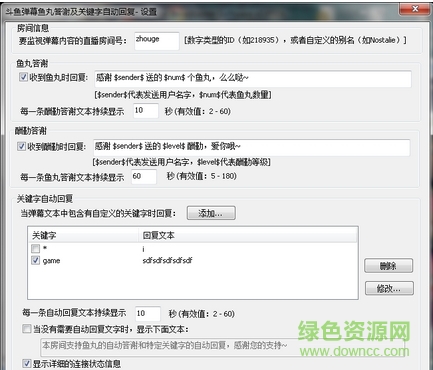The height and width of the screenshot is (370, 433).
Task: Uncheck the game keyword row checkbox
Action: pyautogui.click(x=35, y=260)
